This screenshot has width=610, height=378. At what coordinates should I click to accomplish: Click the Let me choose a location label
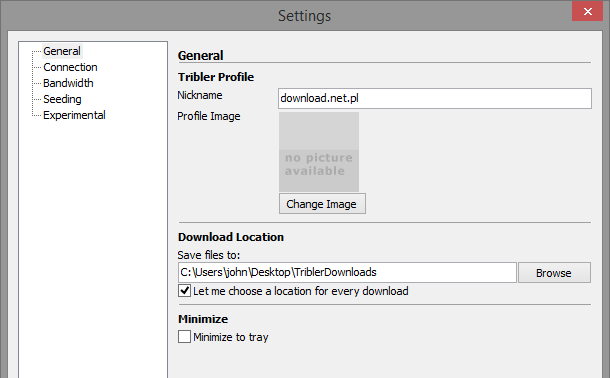301,291
